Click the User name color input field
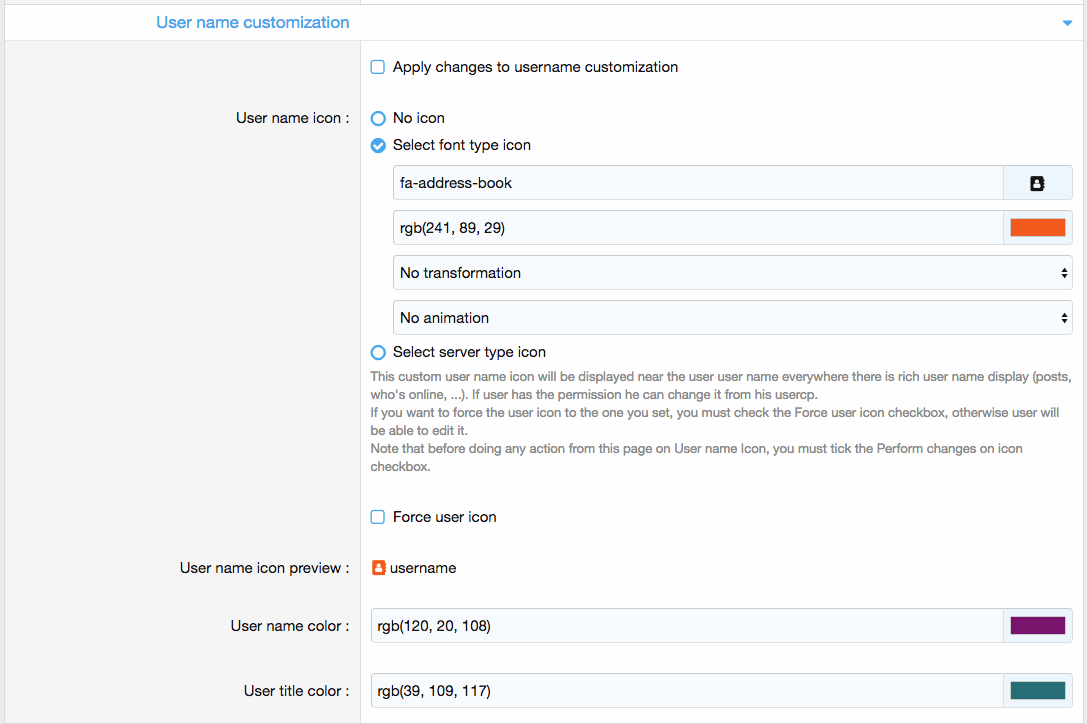The height and width of the screenshot is (724, 1087). 686,626
